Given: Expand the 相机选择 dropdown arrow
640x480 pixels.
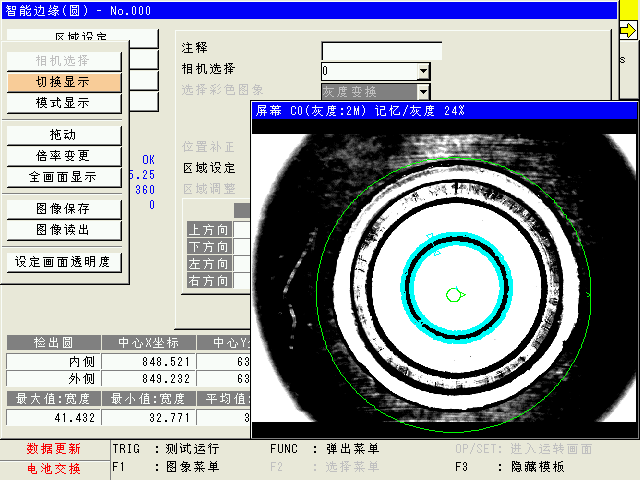Looking at the screenshot, I should coord(423,71).
